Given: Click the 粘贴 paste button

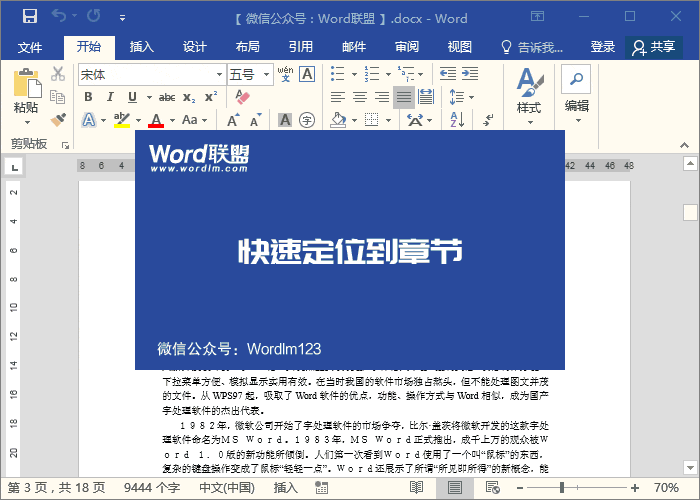Looking at the screenshot, I should 26,96.
